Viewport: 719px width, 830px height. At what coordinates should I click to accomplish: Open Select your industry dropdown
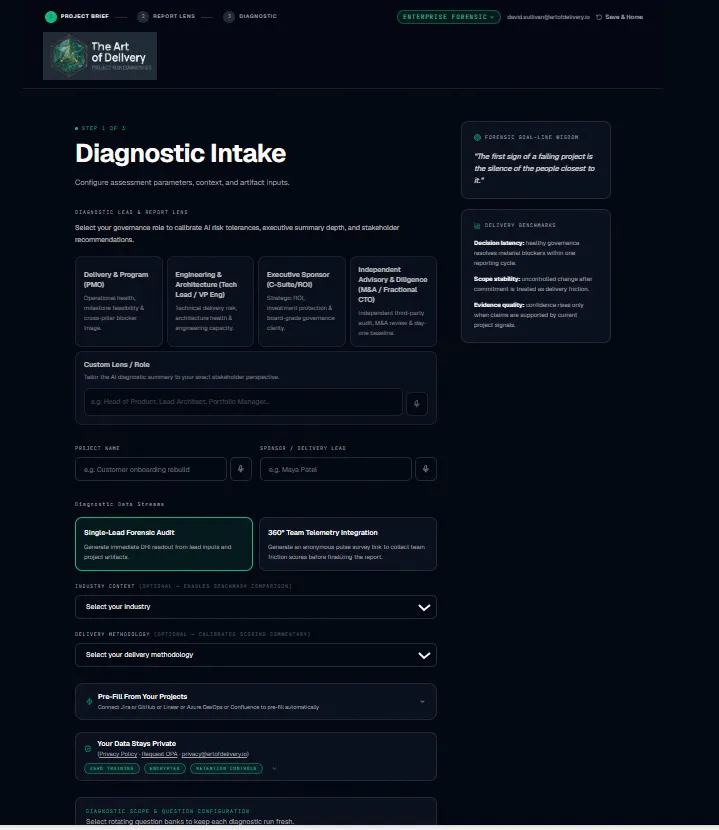pyautogui.click(x=256, y=607)
